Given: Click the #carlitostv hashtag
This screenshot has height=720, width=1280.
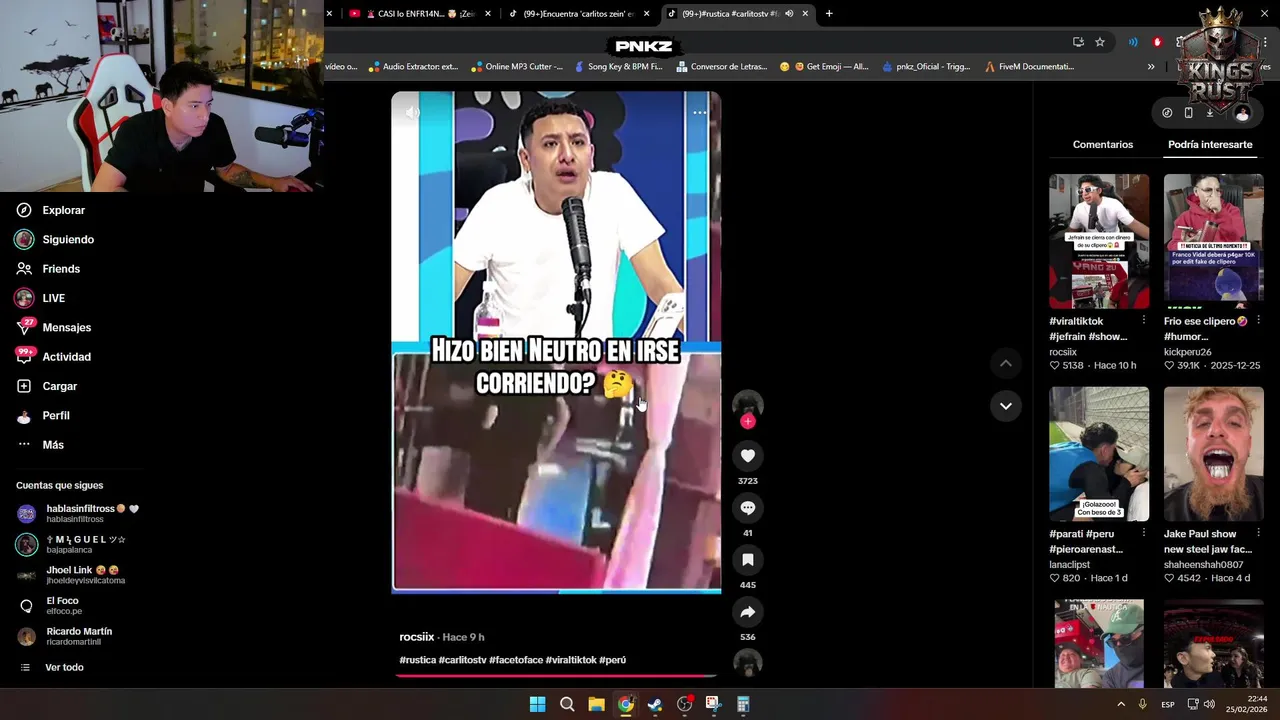Looking at the screenshot, I should tap(462, 660).
